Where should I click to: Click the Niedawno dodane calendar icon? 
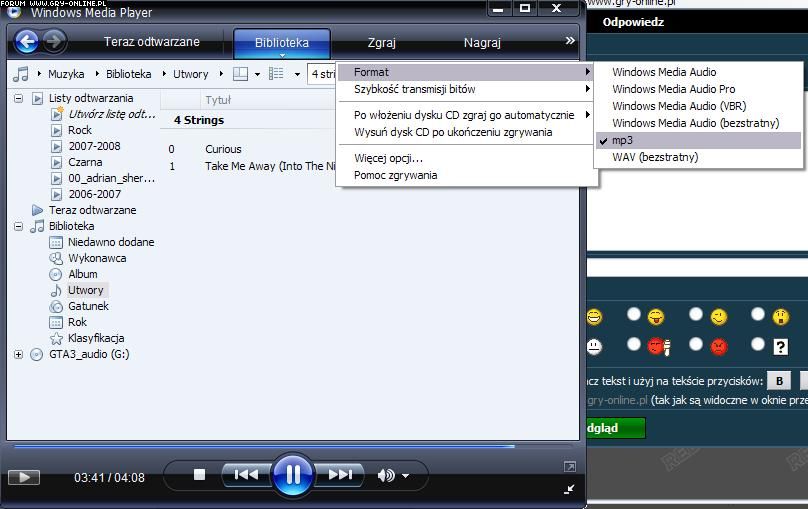click(x=56, y=243)
